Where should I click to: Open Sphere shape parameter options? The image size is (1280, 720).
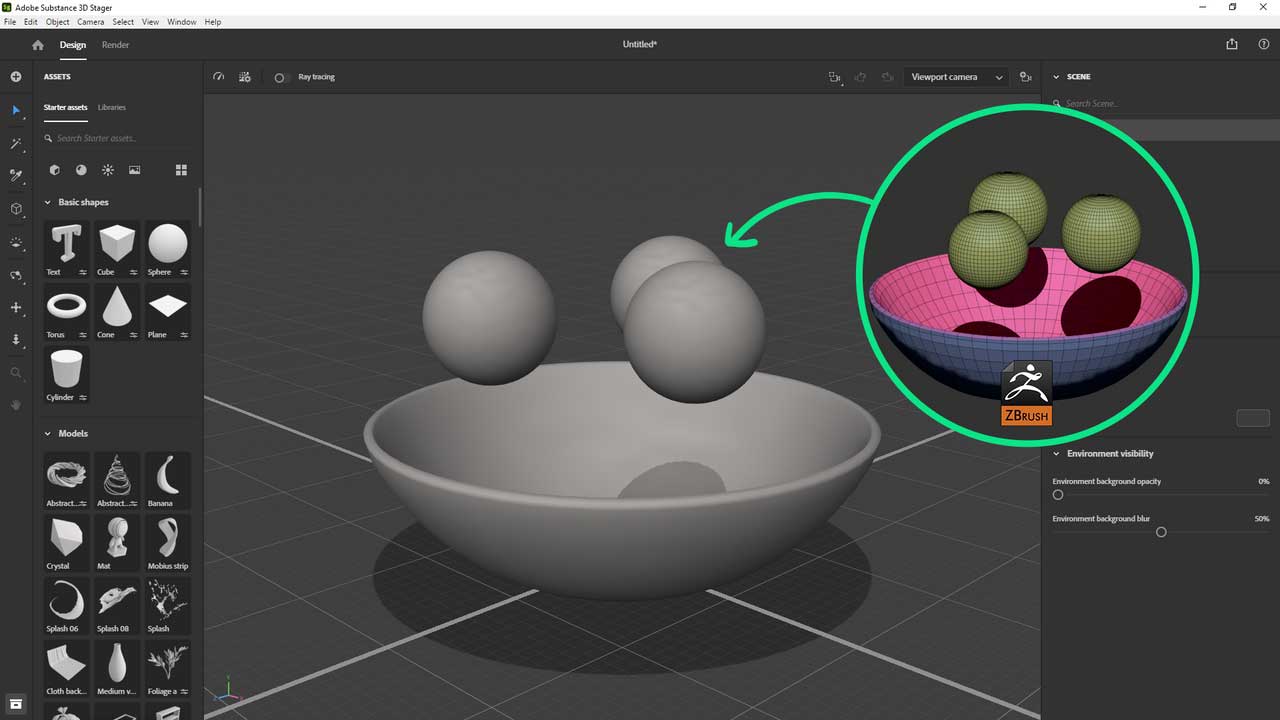click(185, 272)
